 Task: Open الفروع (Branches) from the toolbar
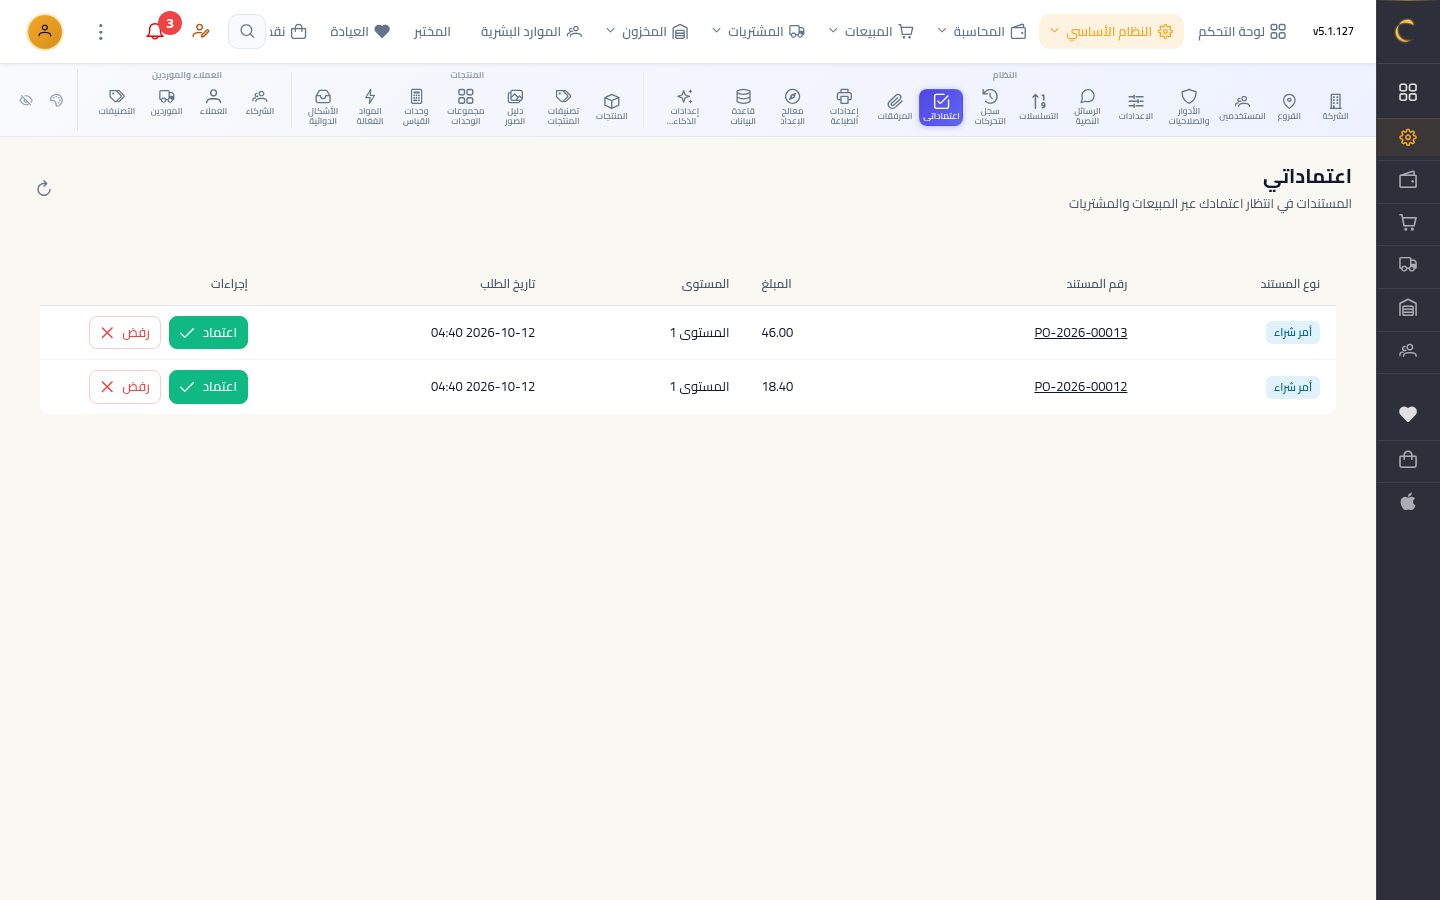point(1289,106)
